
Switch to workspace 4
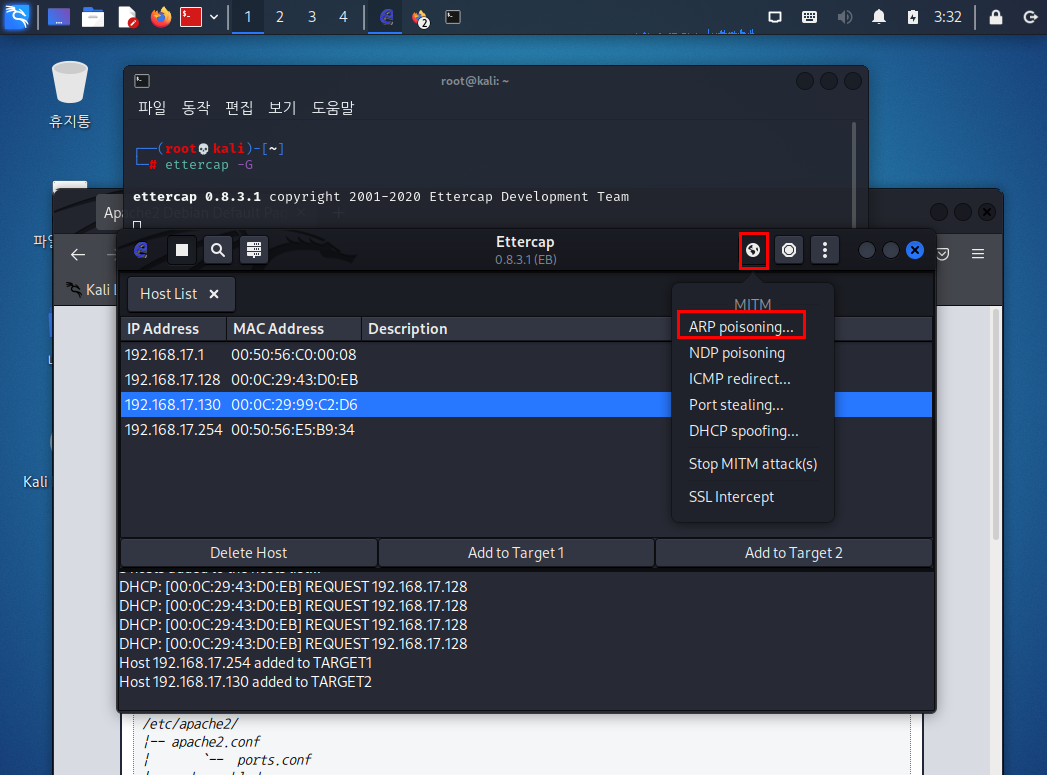pos(343,17)
